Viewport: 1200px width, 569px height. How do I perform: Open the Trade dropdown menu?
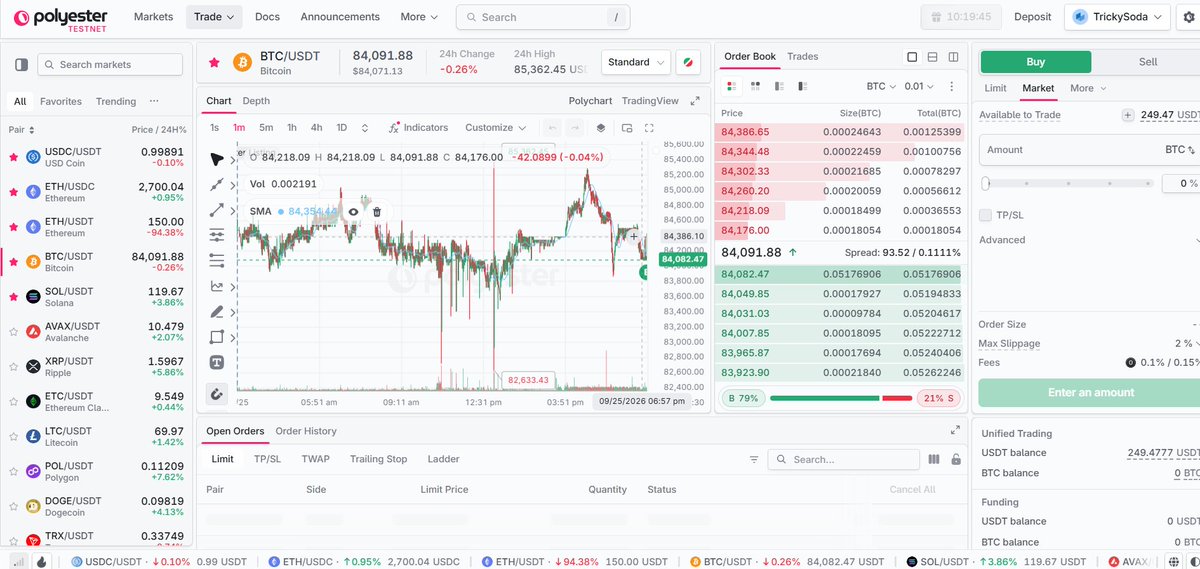point(215,17)
